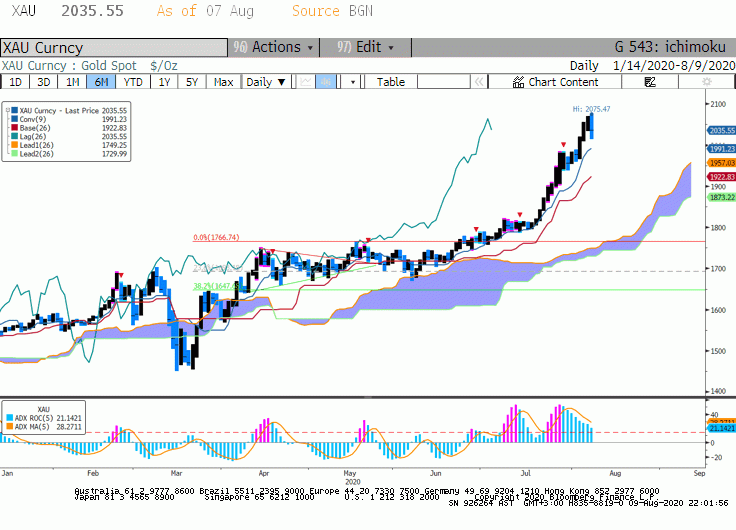Click the 1957.03 orange axis tag
The height and width of the screenshot is (530, 736).
[721, 163]
